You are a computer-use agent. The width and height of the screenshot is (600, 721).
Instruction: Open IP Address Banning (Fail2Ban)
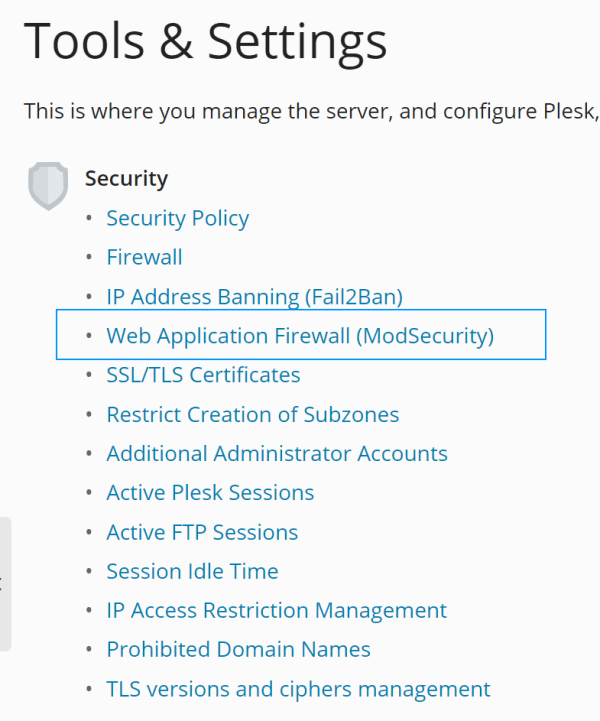pos(254,296)
